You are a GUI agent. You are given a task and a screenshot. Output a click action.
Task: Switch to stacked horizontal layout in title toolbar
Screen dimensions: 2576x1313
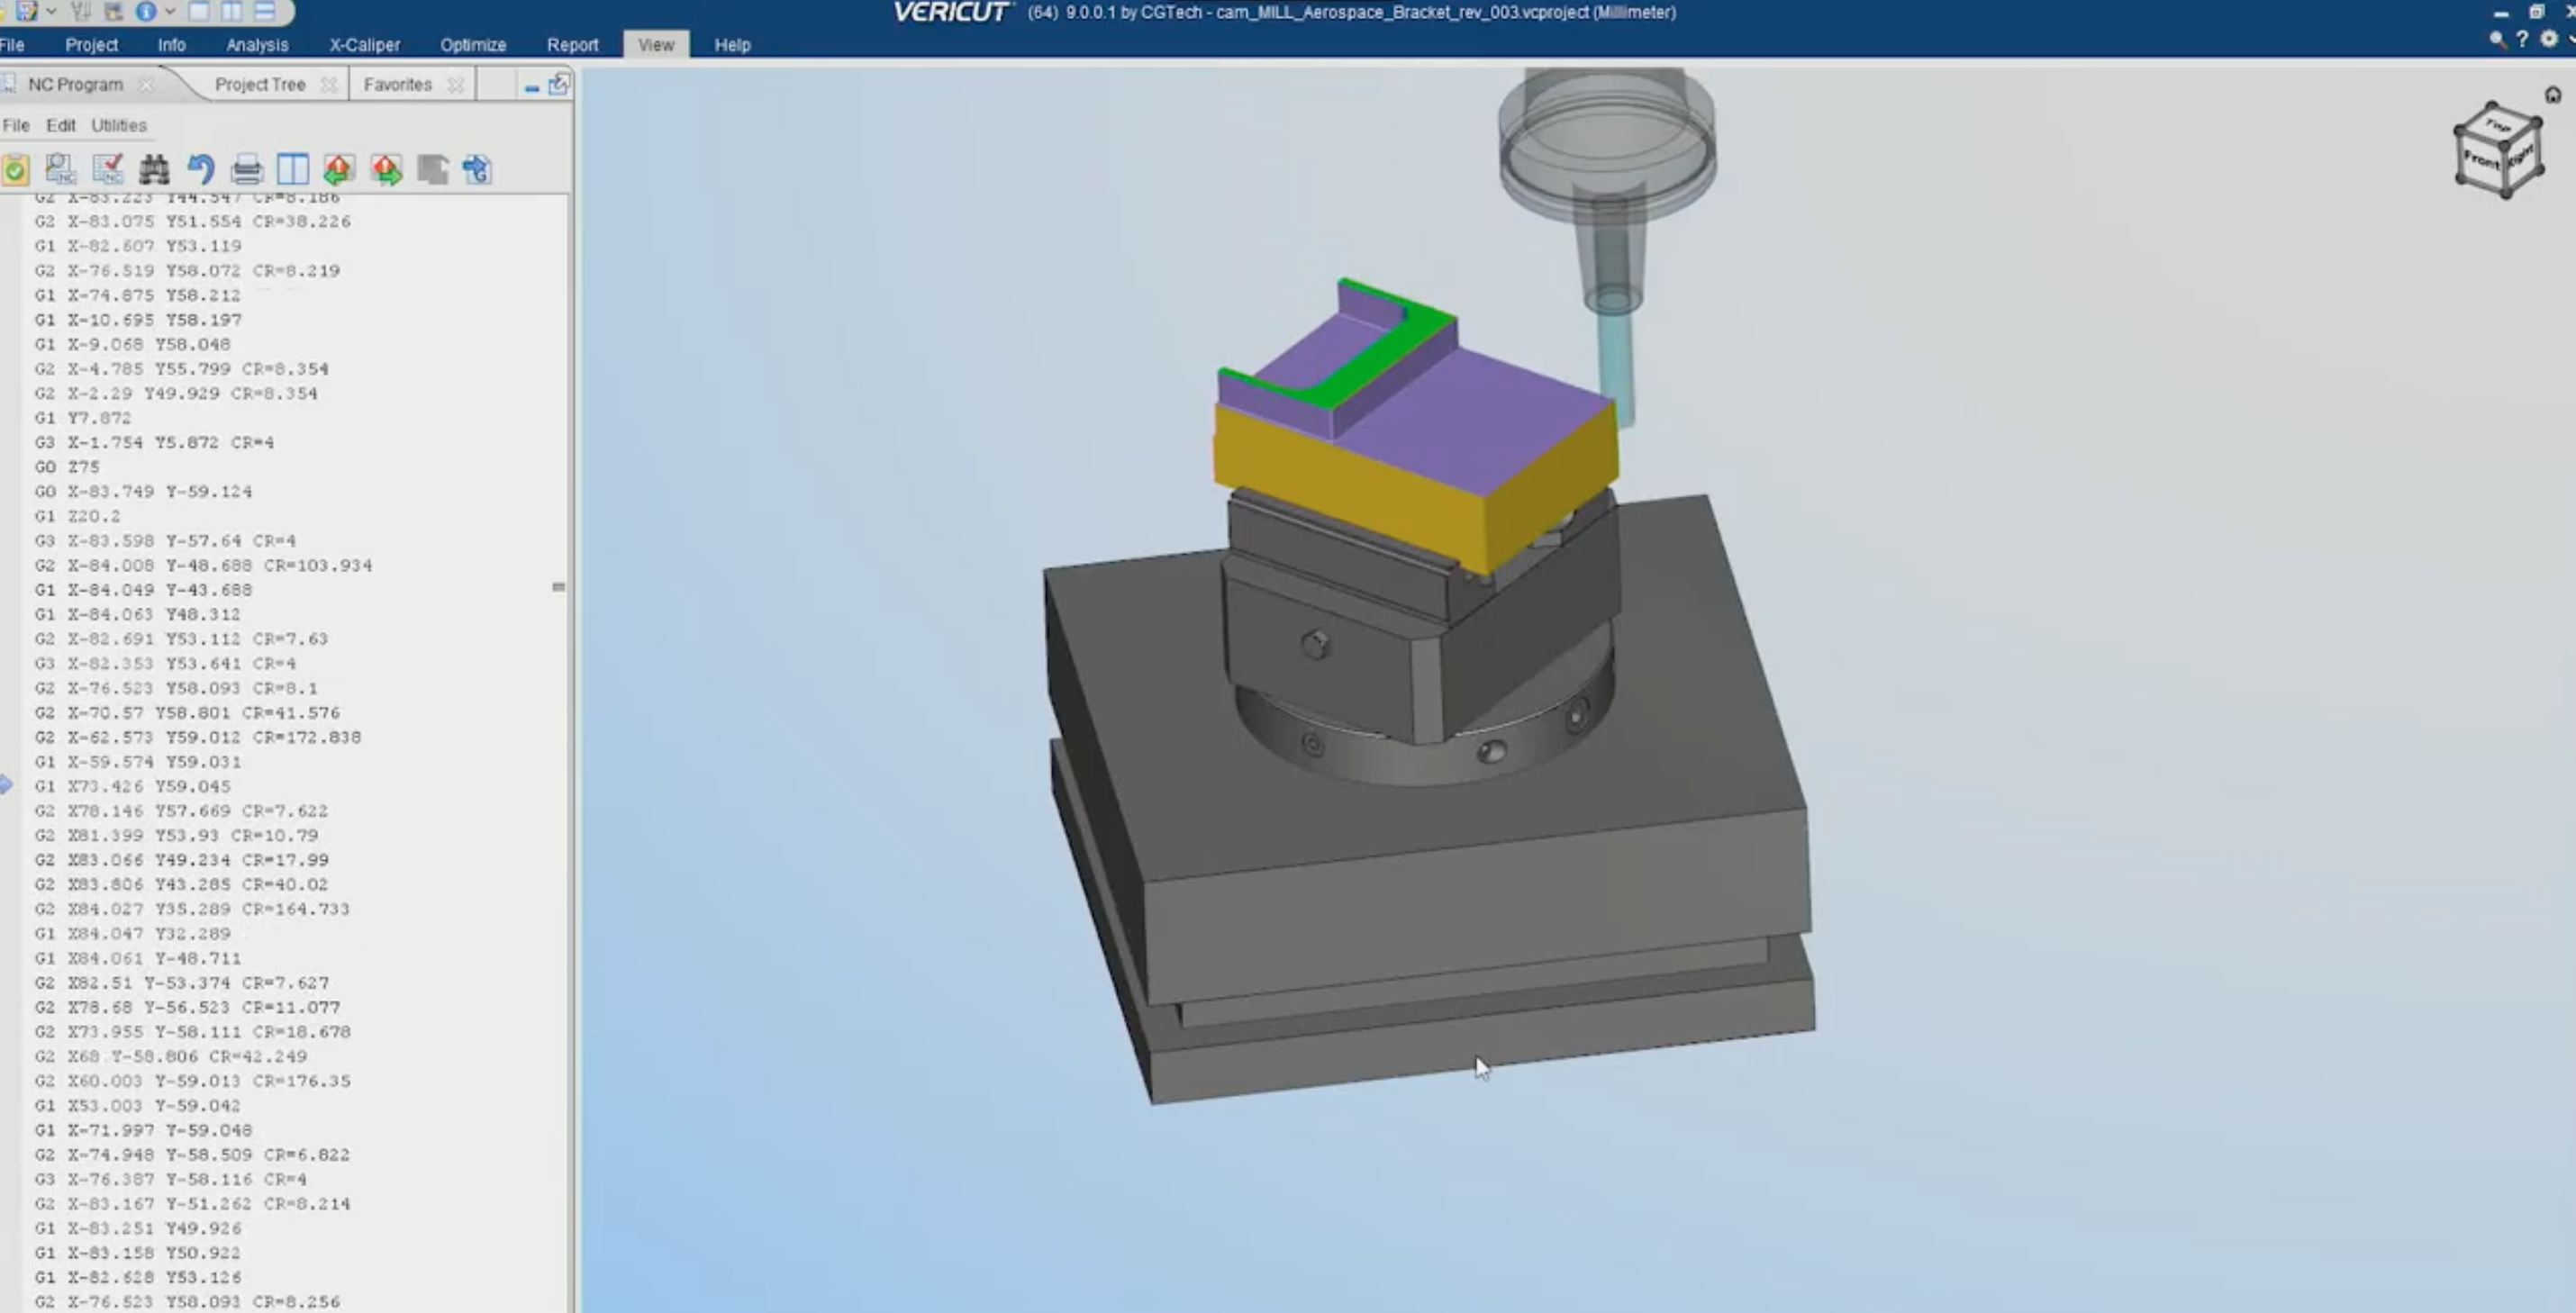point(265,12)
